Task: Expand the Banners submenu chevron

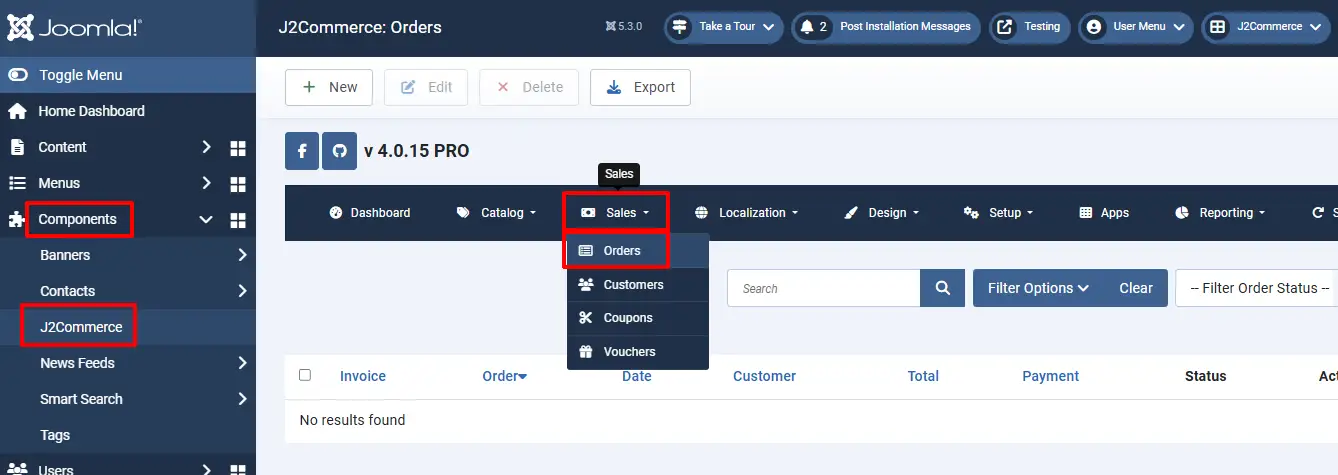Action: pyautogui.click(x=242, y=255)
